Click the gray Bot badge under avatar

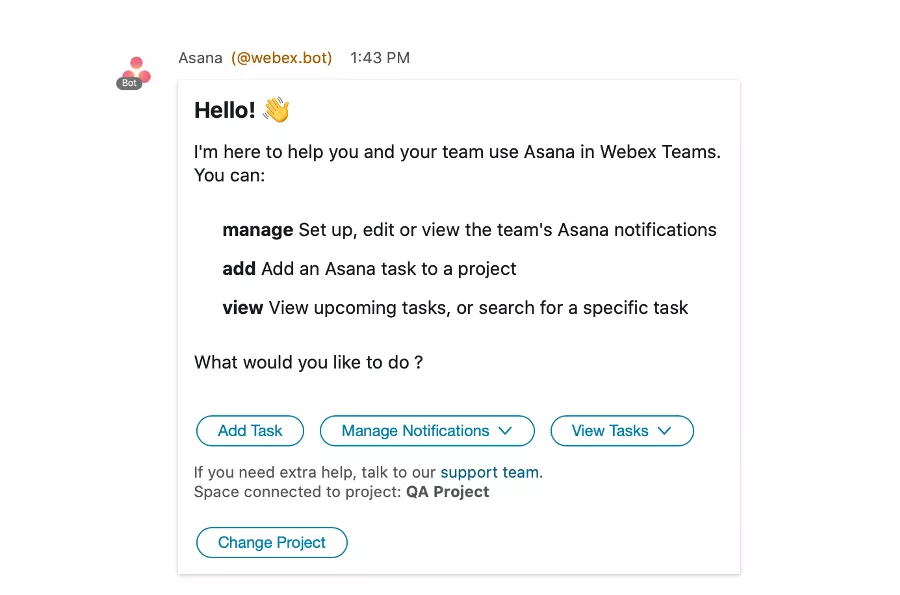coord(128,84)
